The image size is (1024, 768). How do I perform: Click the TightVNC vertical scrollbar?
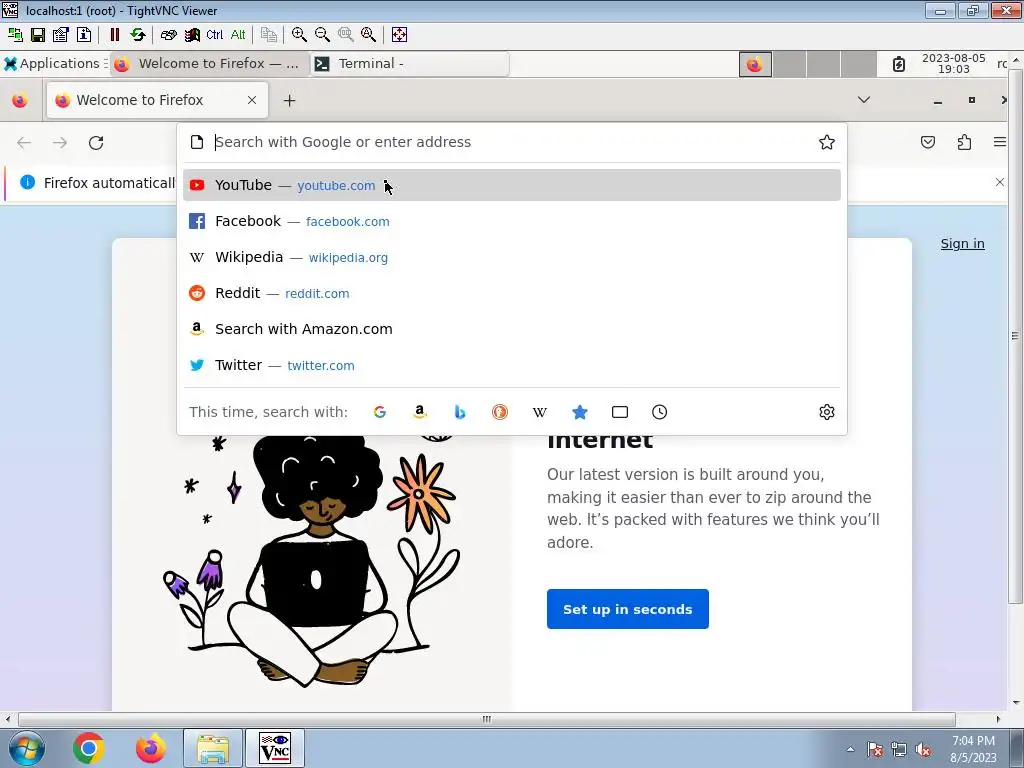[1016, 336]
